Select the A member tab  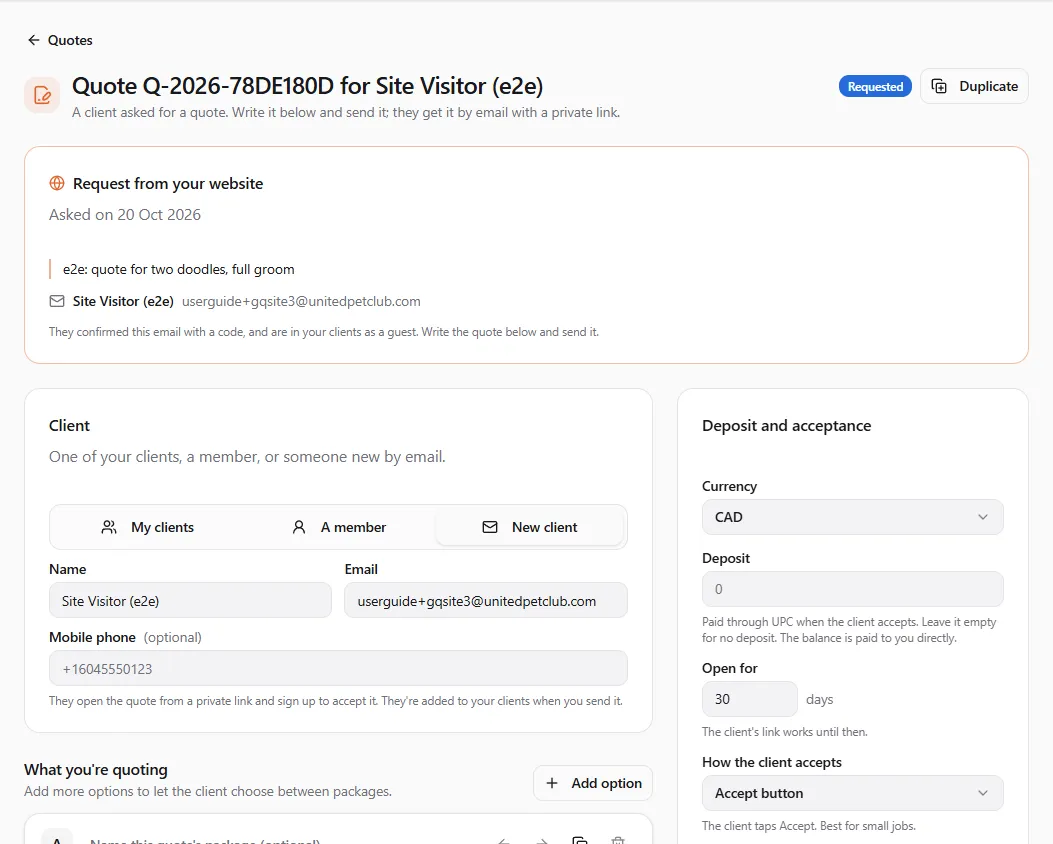point(339,527)
